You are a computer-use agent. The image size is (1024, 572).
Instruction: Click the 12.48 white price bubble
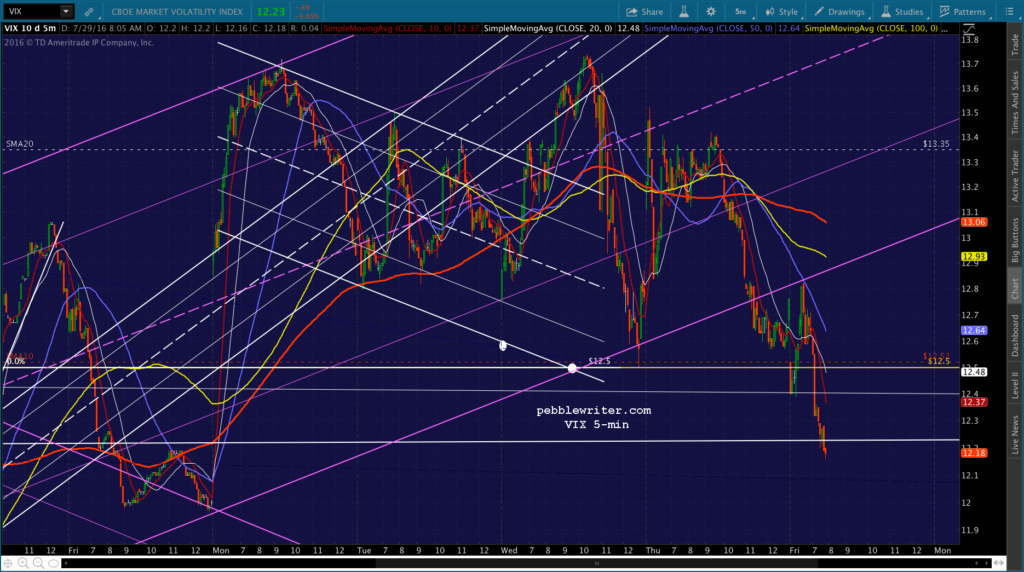pos(973,372)
